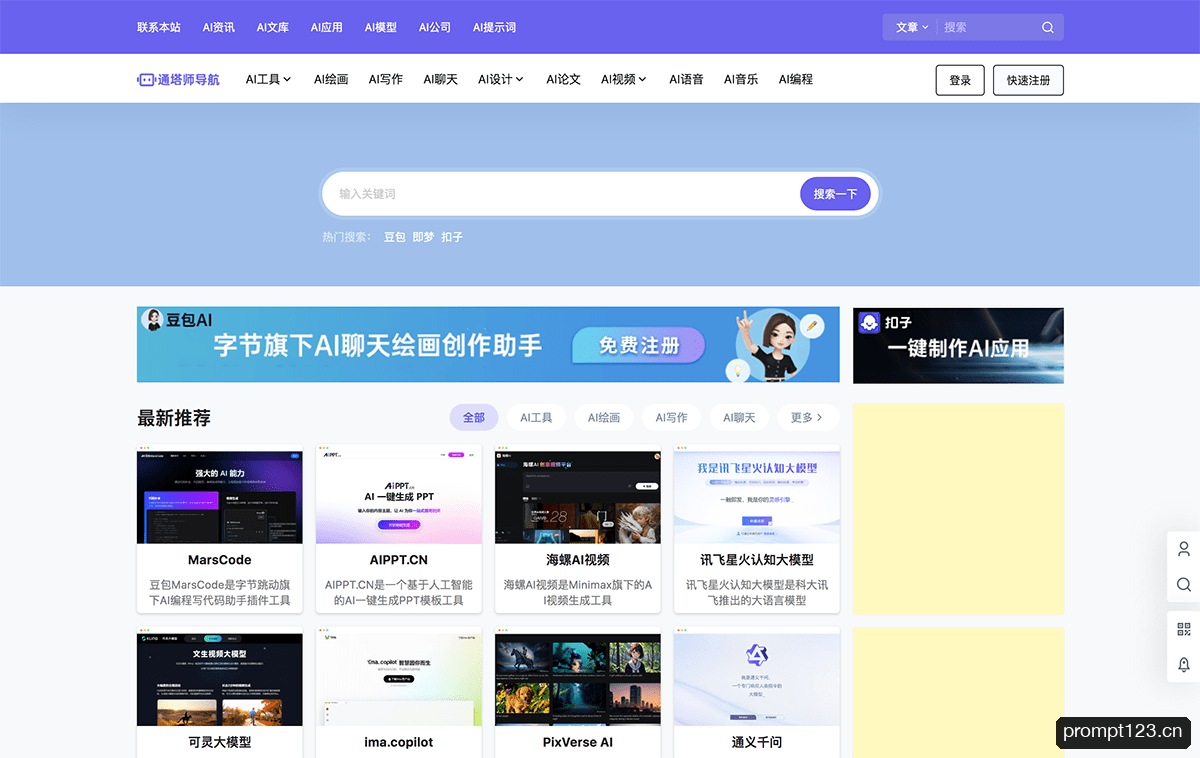Select the AI写作 filter tab
The width and height of the screenshot is (1200, 758).
point(672,417)
